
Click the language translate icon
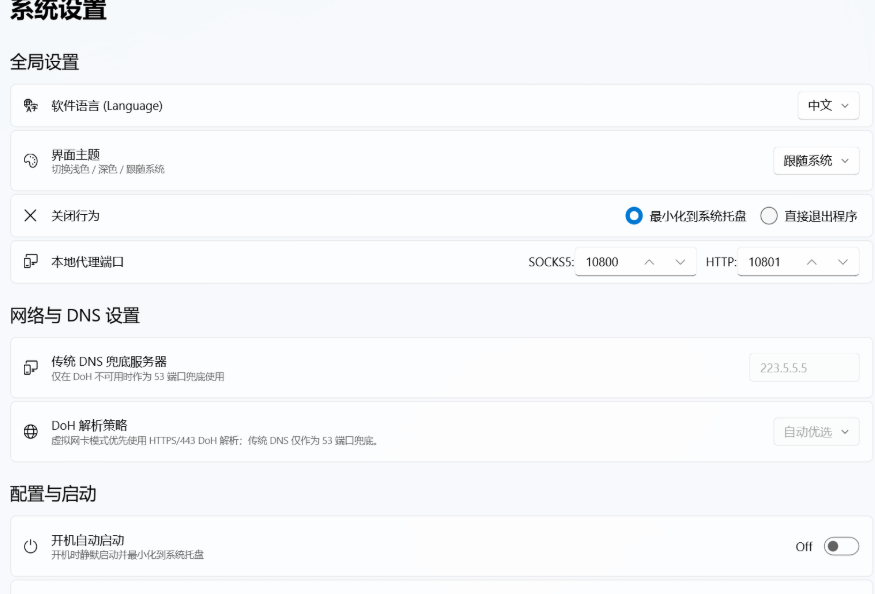(31, 106)
